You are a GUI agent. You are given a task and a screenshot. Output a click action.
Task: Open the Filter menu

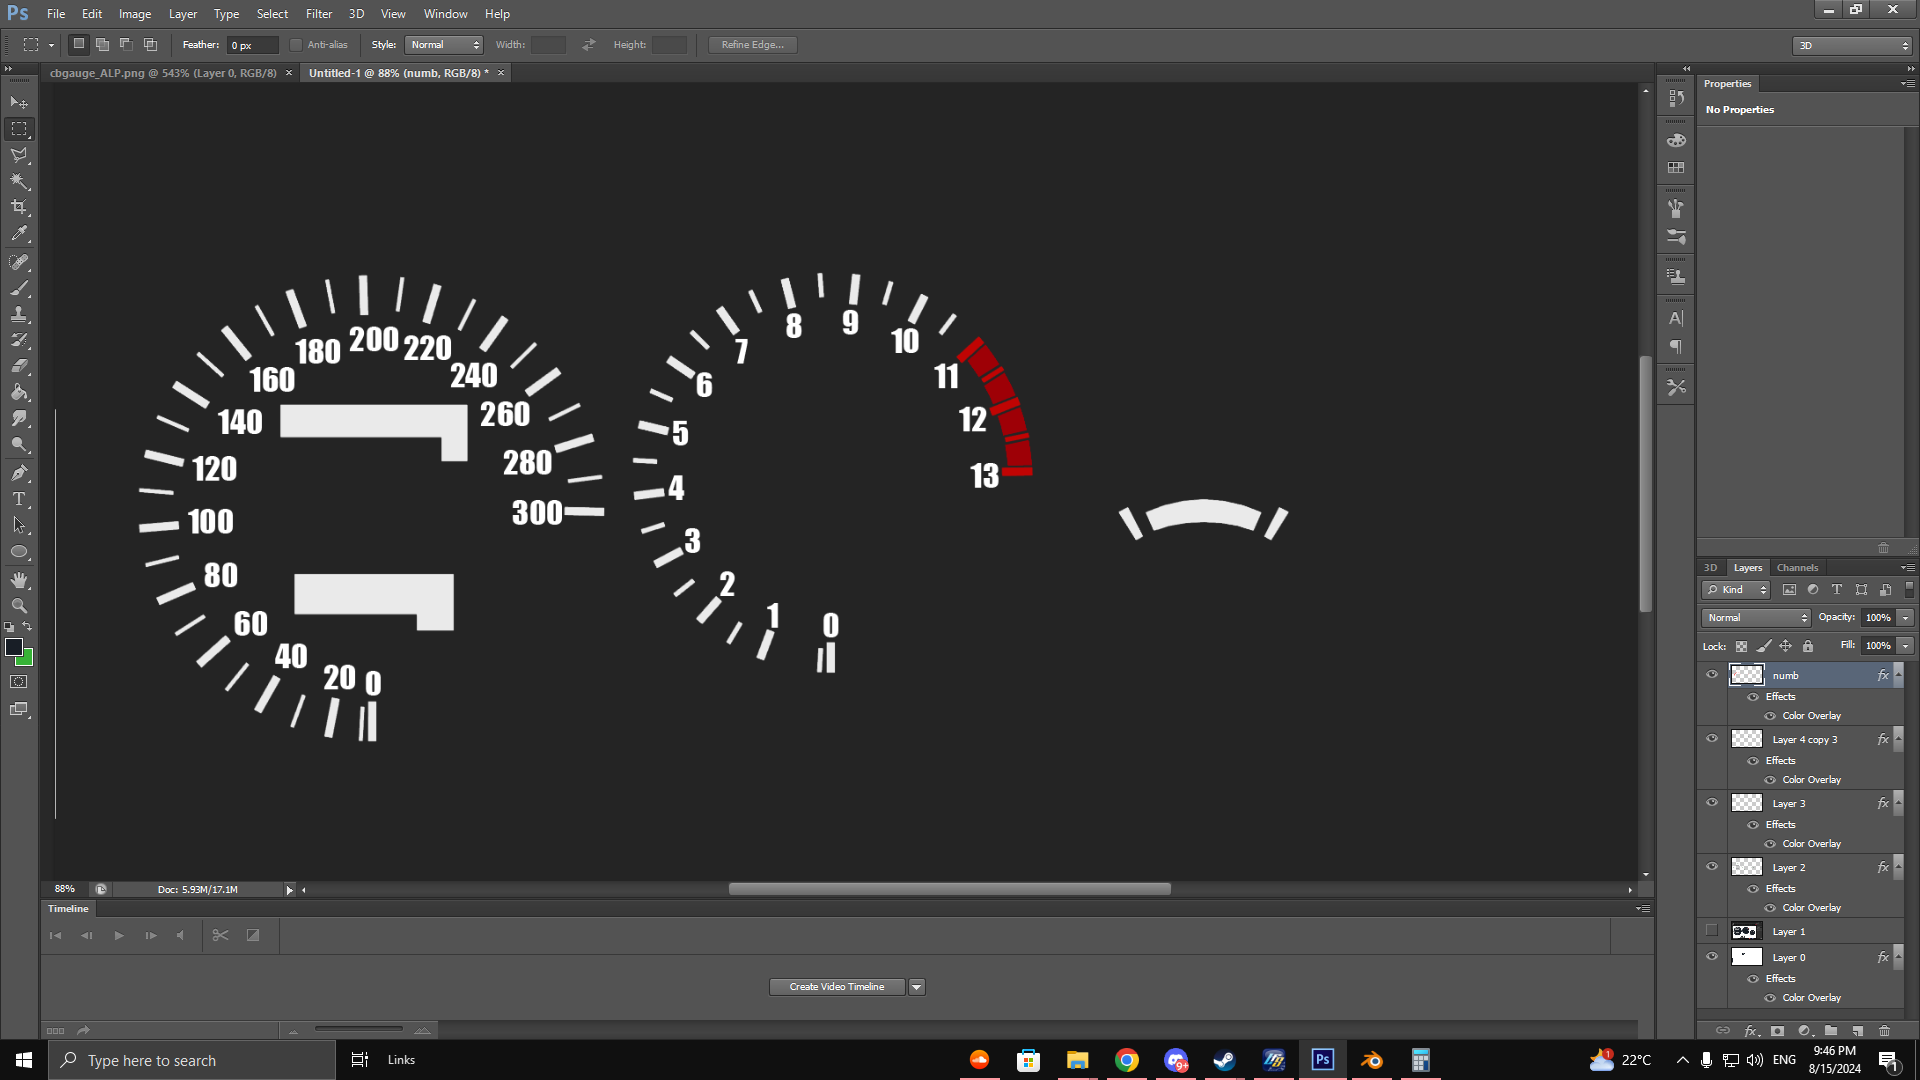pos(318,14)
